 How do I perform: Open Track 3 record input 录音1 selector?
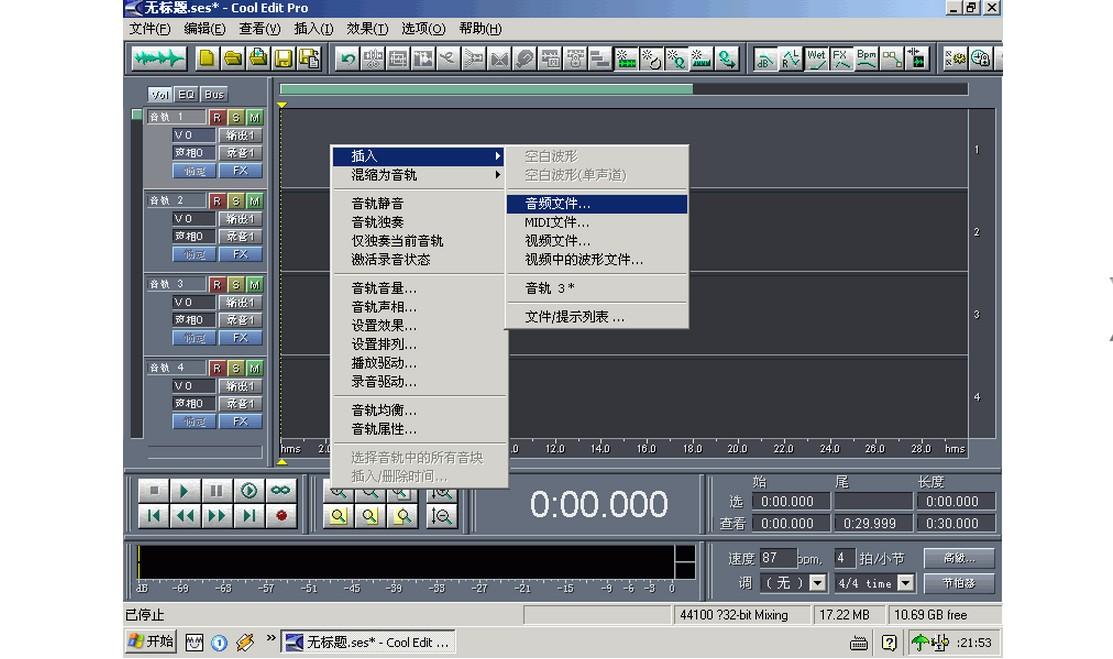[240, 320]
